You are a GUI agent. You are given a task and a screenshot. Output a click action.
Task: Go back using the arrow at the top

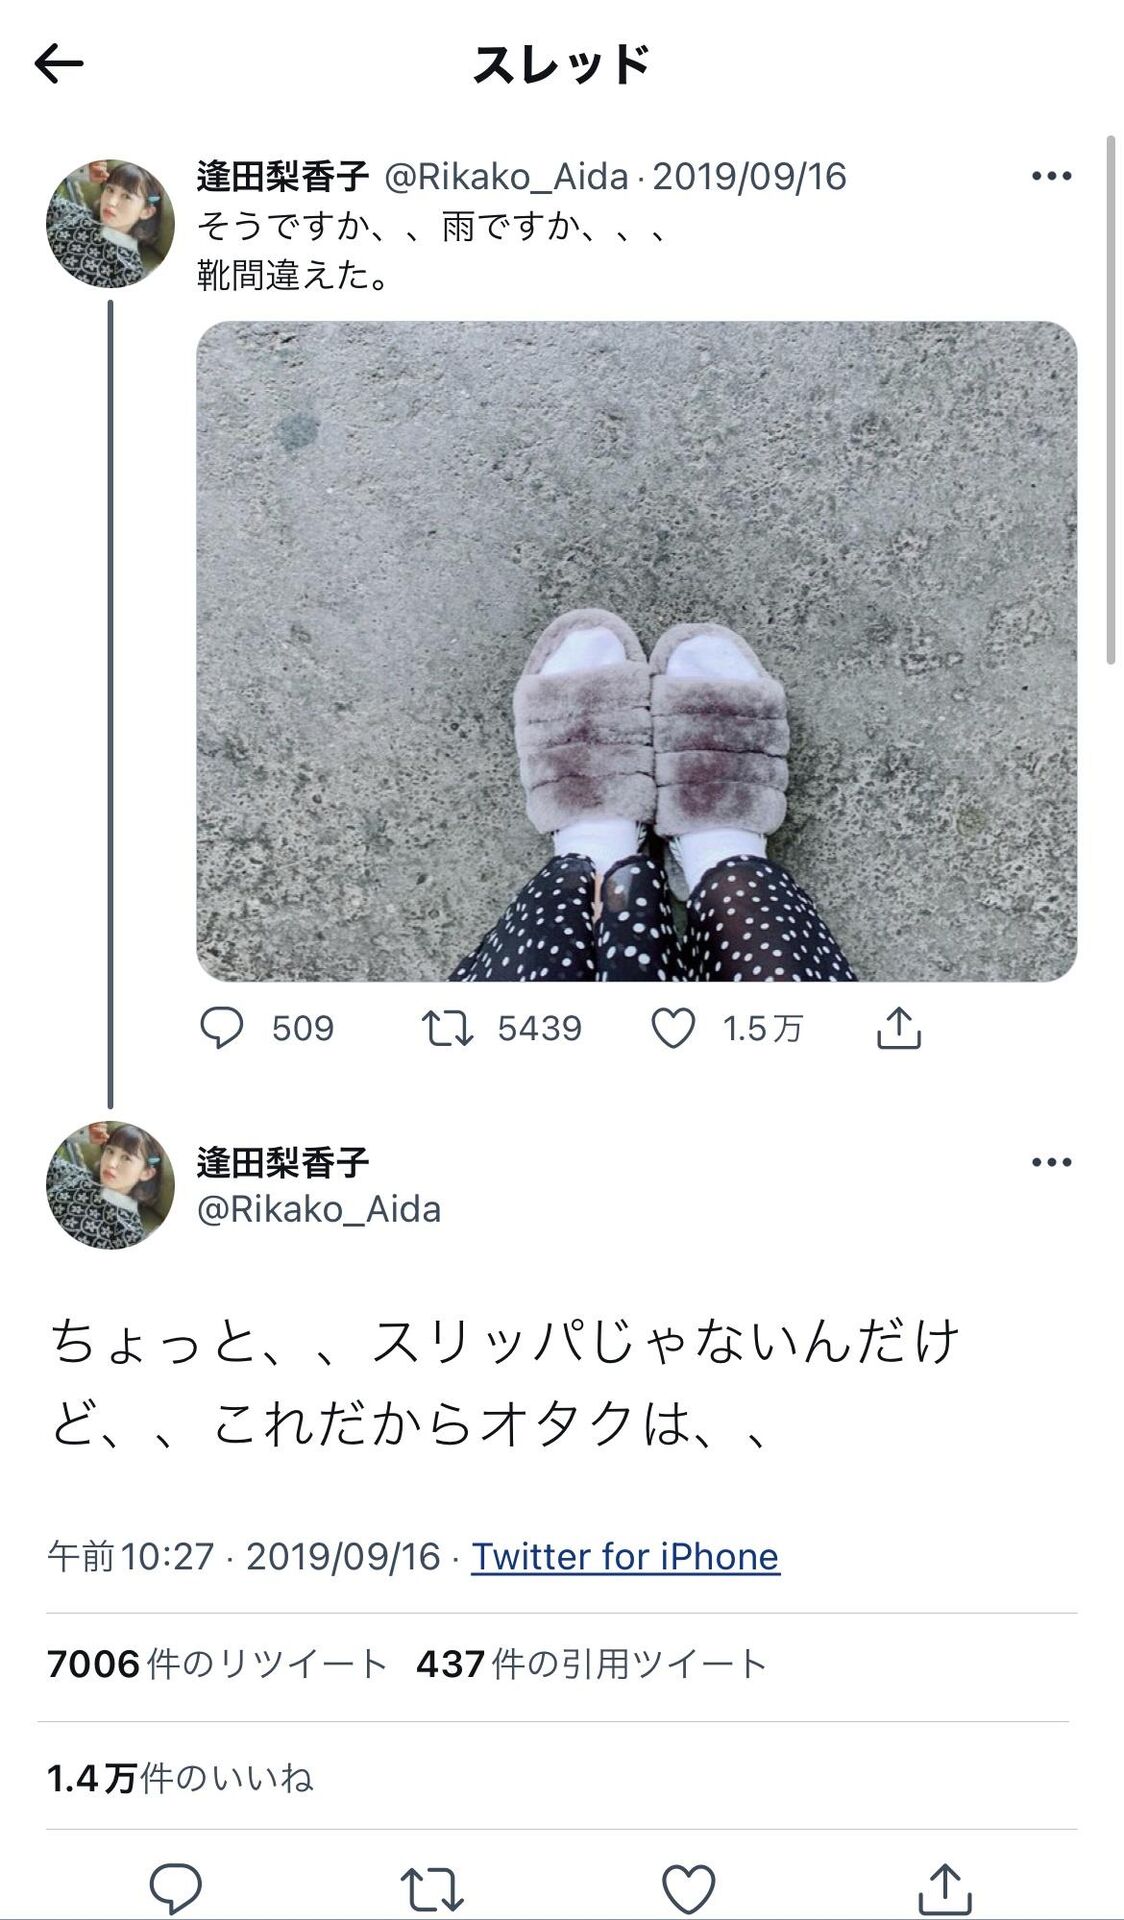[x=59, y=64]
